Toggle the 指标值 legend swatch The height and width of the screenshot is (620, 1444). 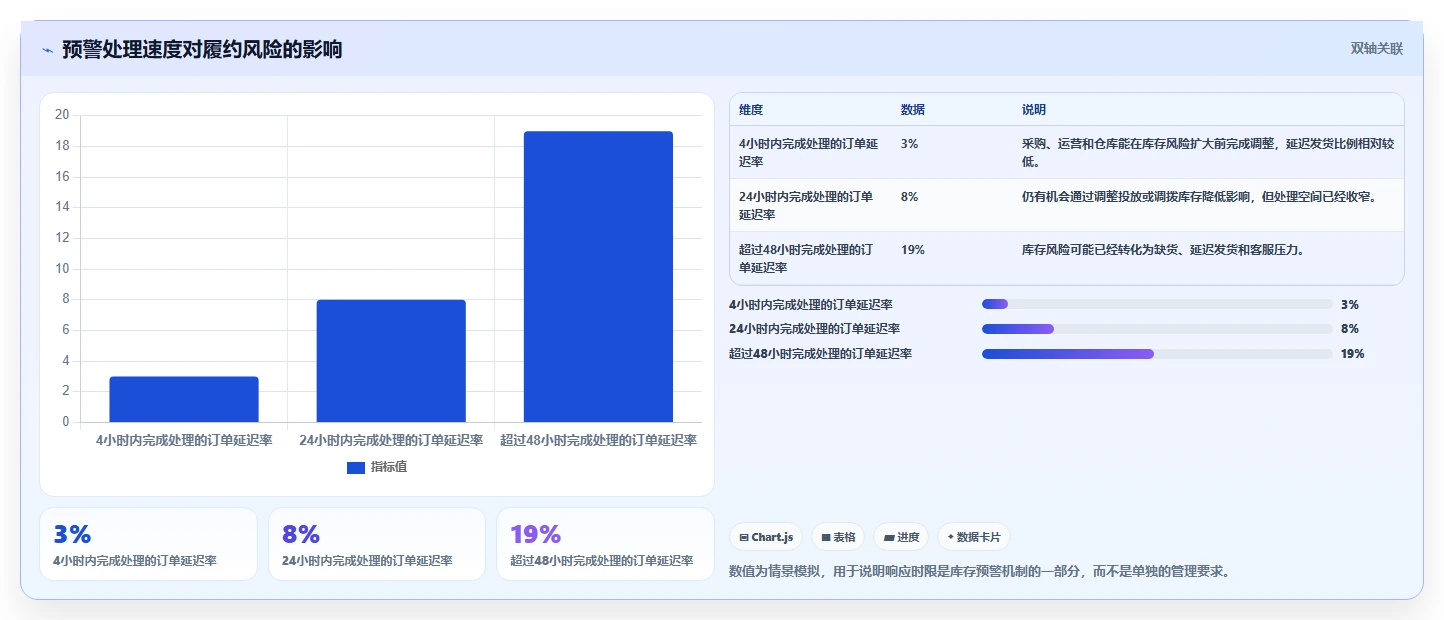(x=356, y=467)
